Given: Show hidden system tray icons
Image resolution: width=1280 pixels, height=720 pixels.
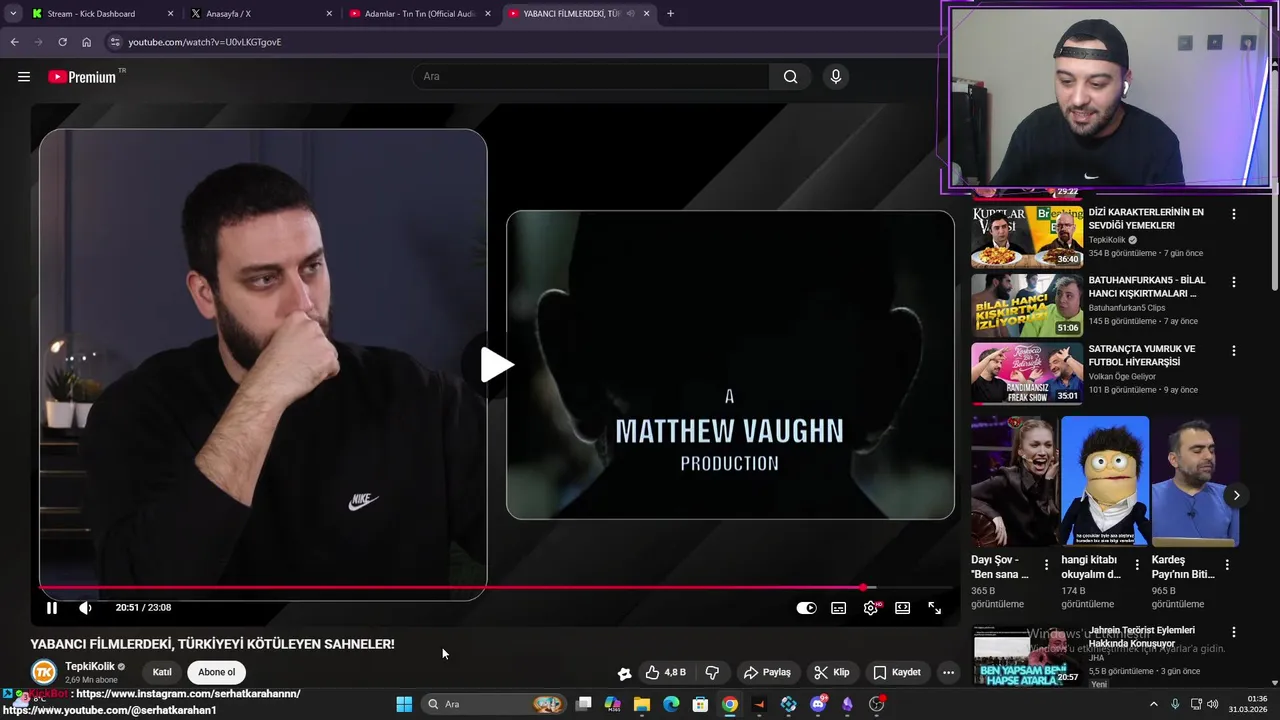Looking at the screenshot, I should 1153,704.
